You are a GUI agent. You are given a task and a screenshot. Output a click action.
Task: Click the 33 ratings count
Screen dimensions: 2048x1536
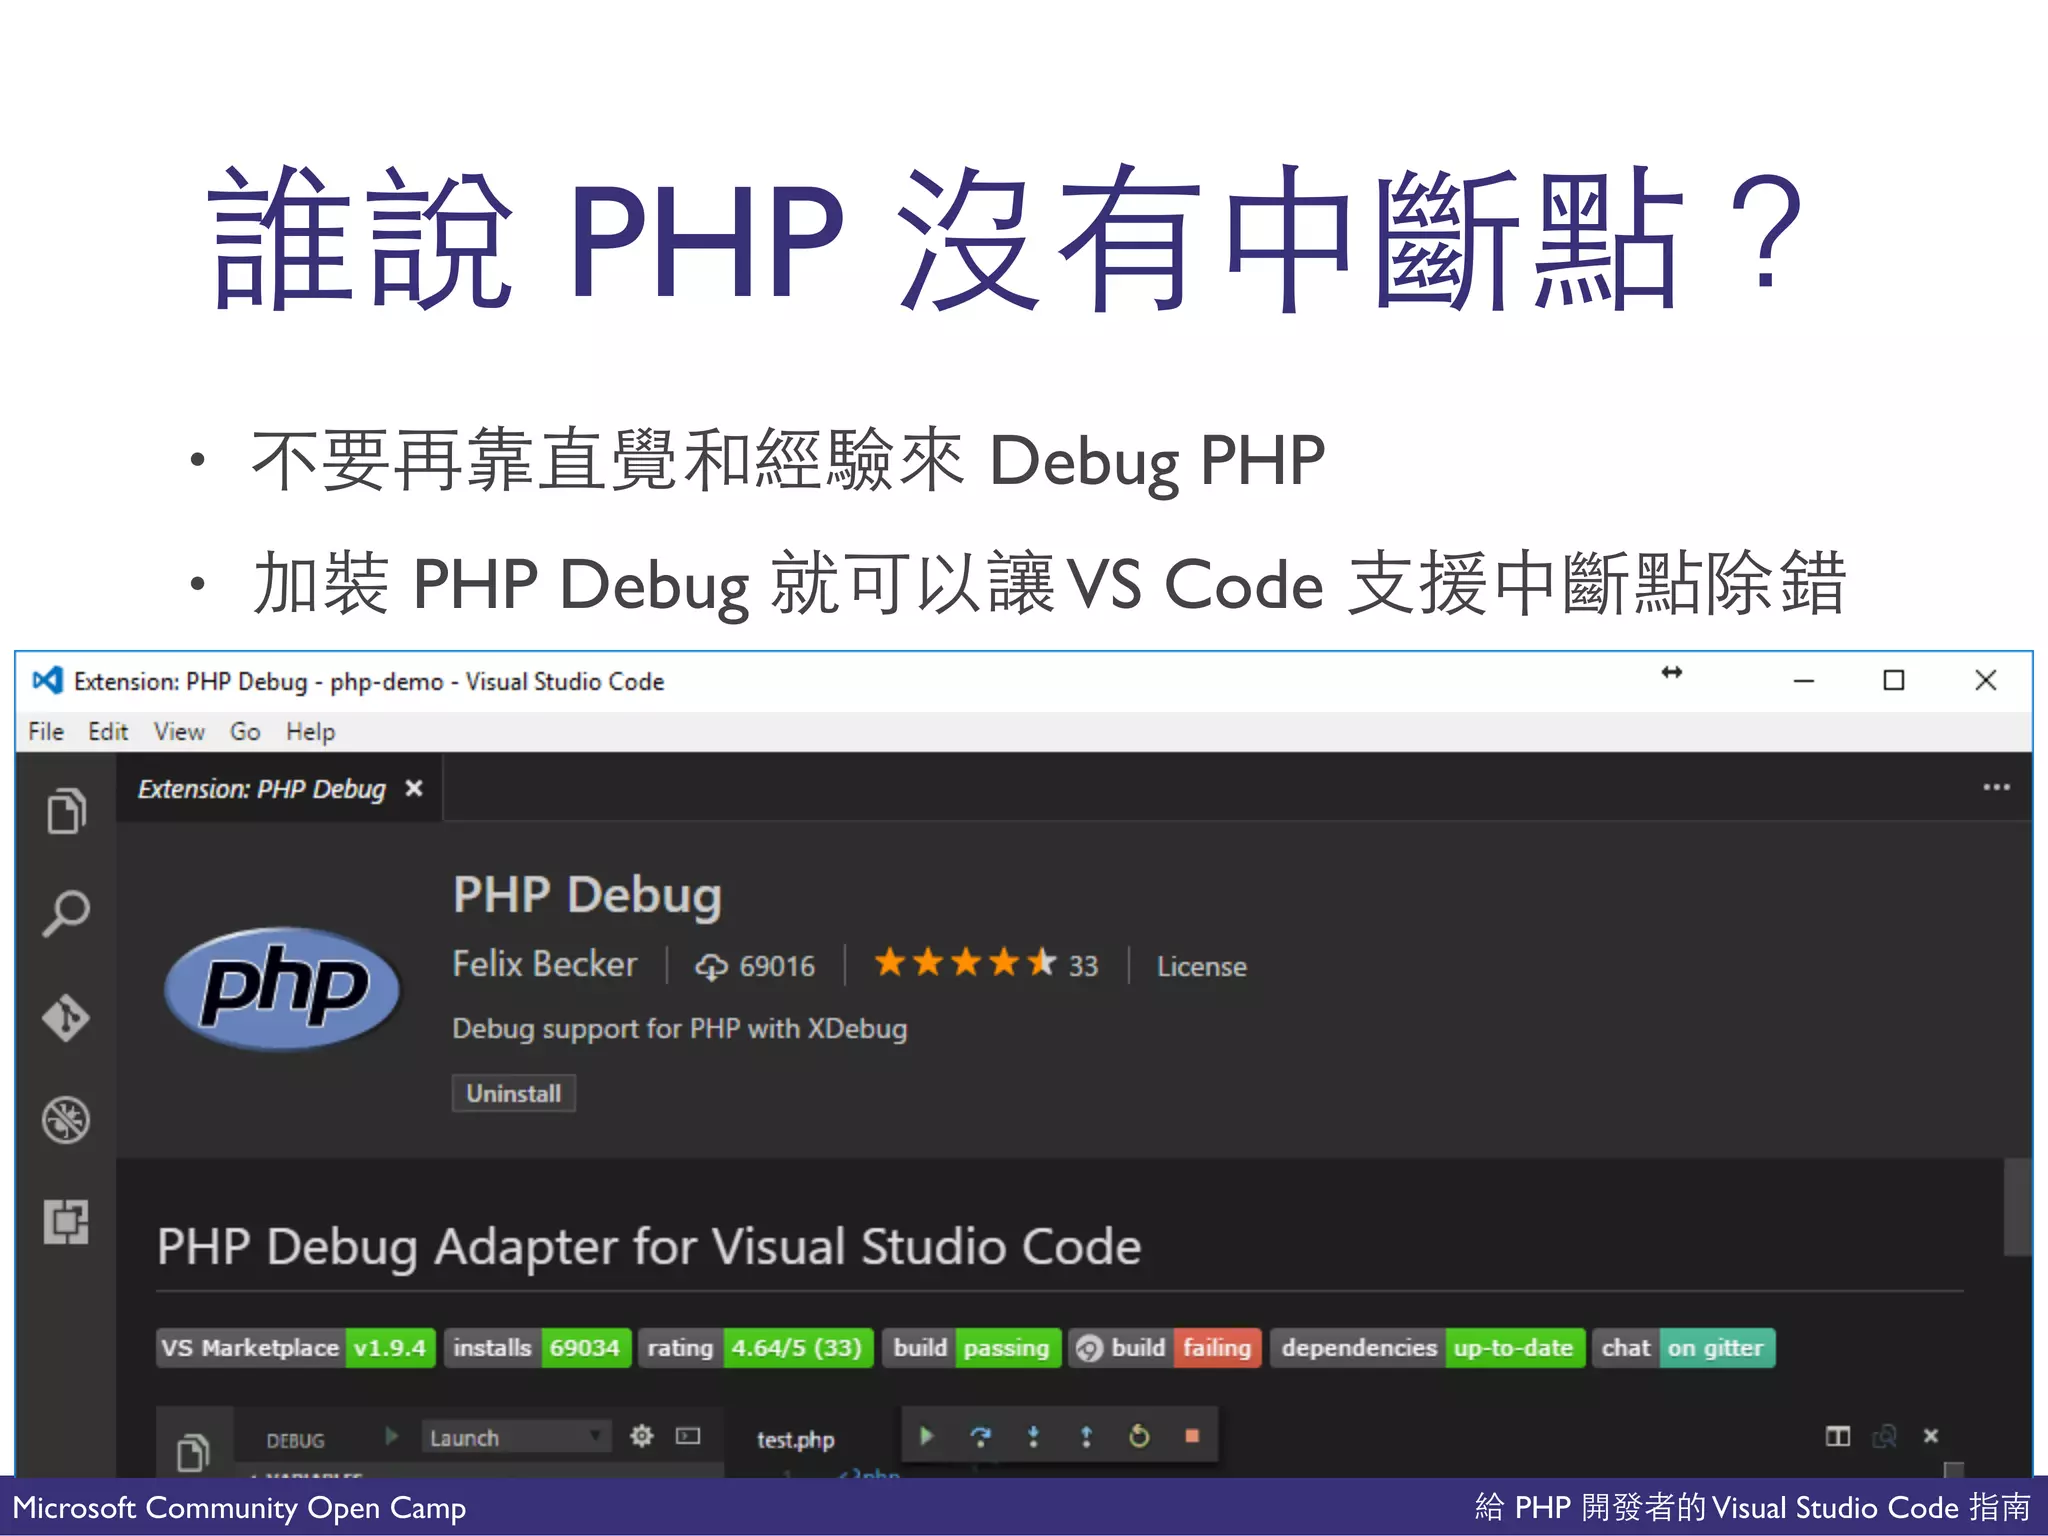pos(1083,966)
